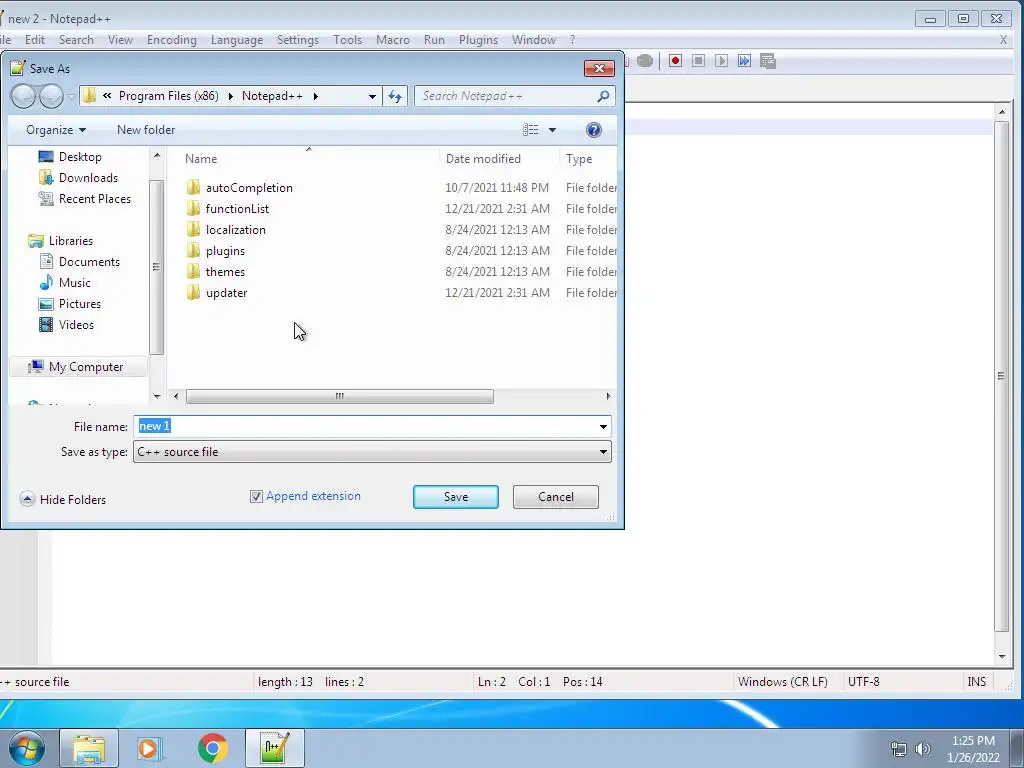Click Notepad++ taskbar icon

click(x=274, y=748)
